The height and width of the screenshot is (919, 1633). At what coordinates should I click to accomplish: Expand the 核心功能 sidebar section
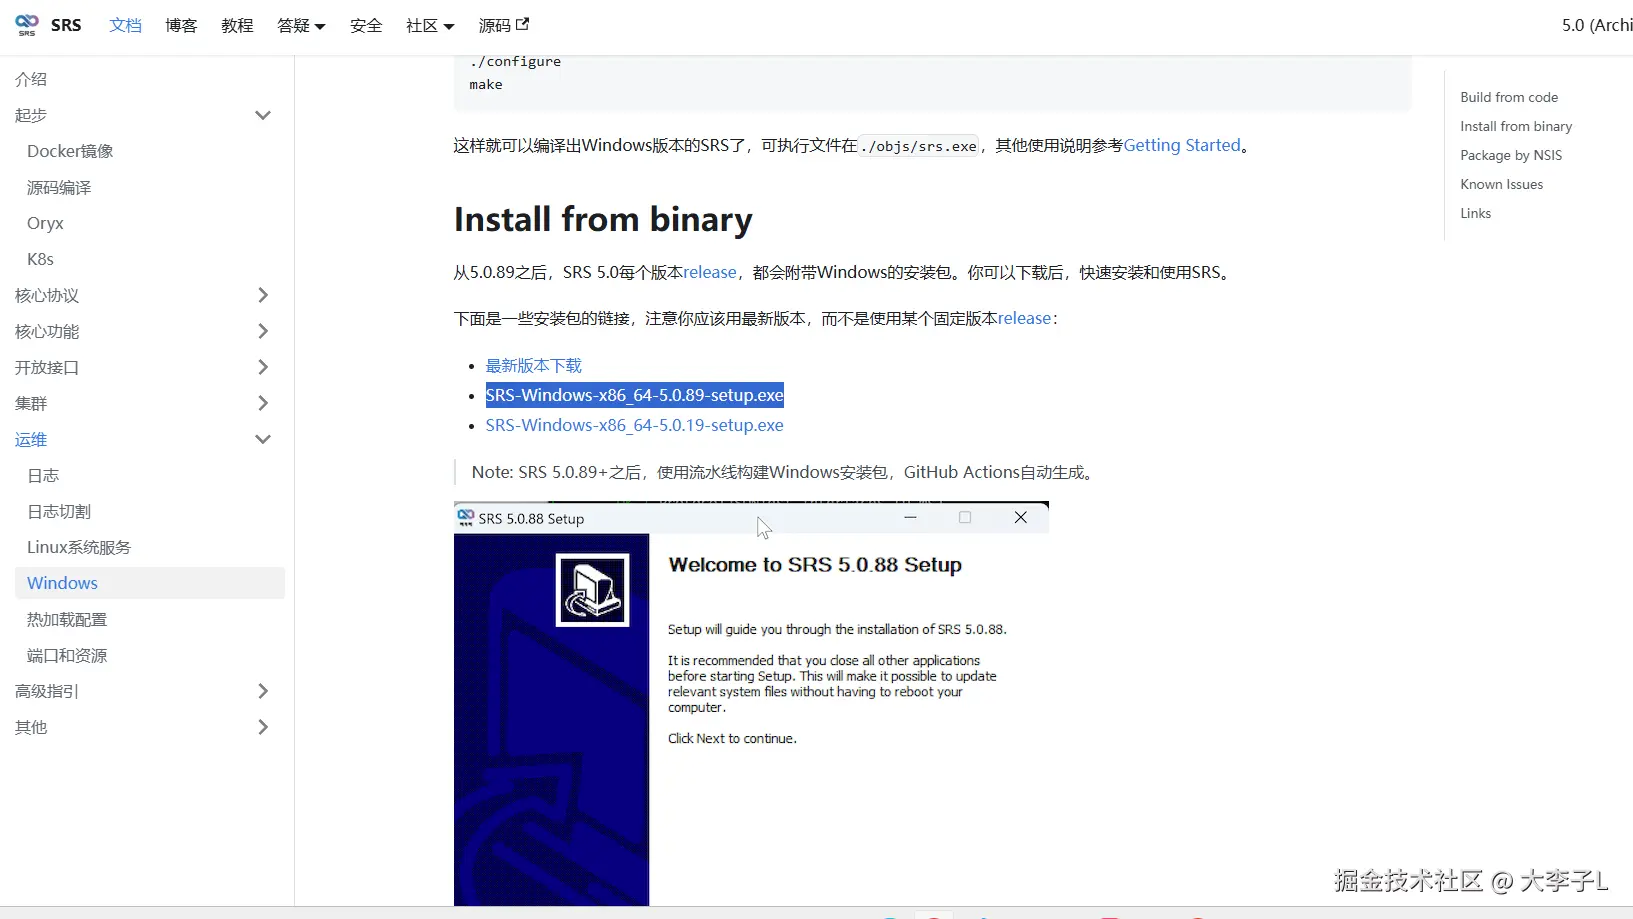pyautogui.click(x=263, y=331)
